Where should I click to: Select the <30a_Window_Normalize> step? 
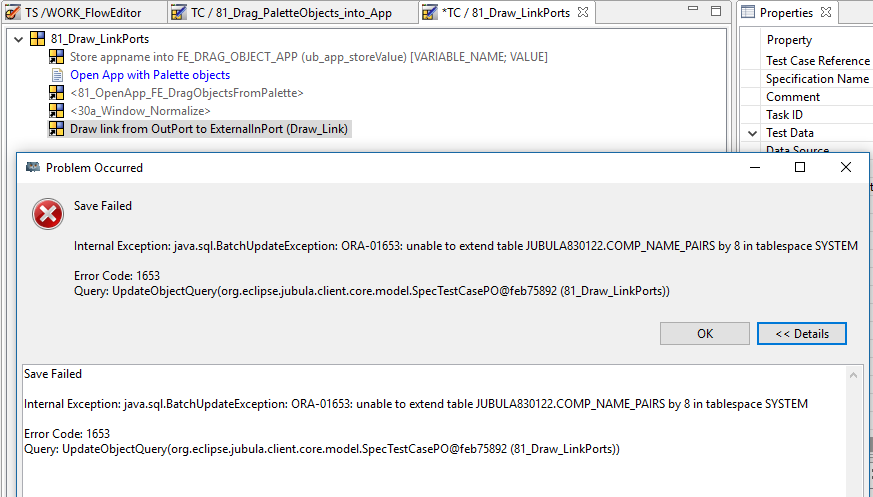click(140, 111)
